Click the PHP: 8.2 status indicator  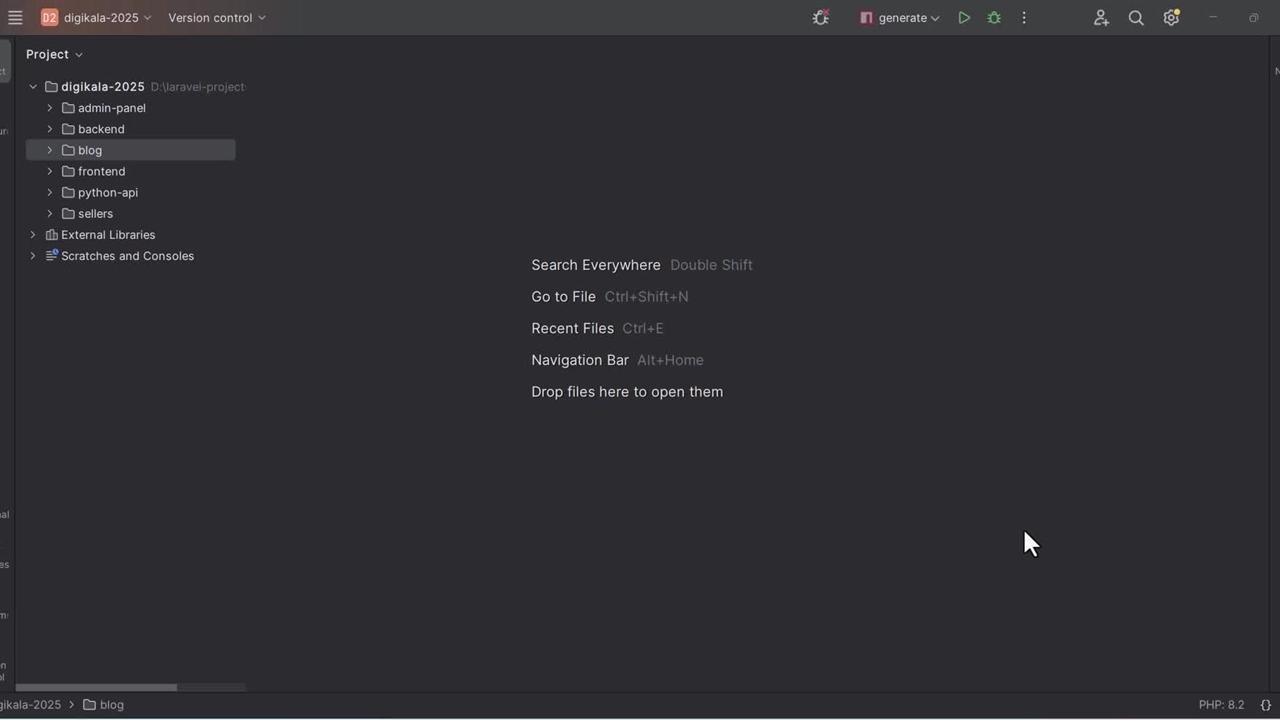(x=1221, y=705)
